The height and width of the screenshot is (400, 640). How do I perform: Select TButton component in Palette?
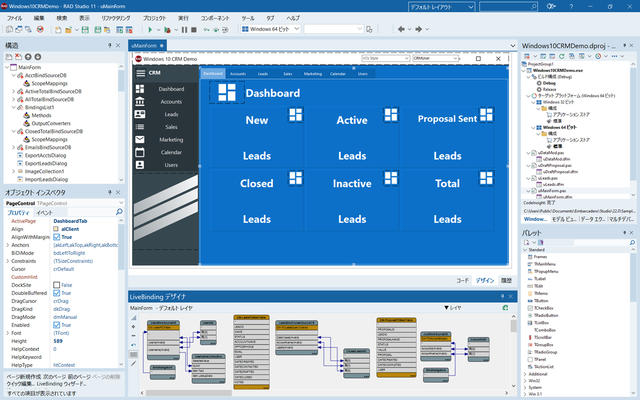(x=541, y=300)
